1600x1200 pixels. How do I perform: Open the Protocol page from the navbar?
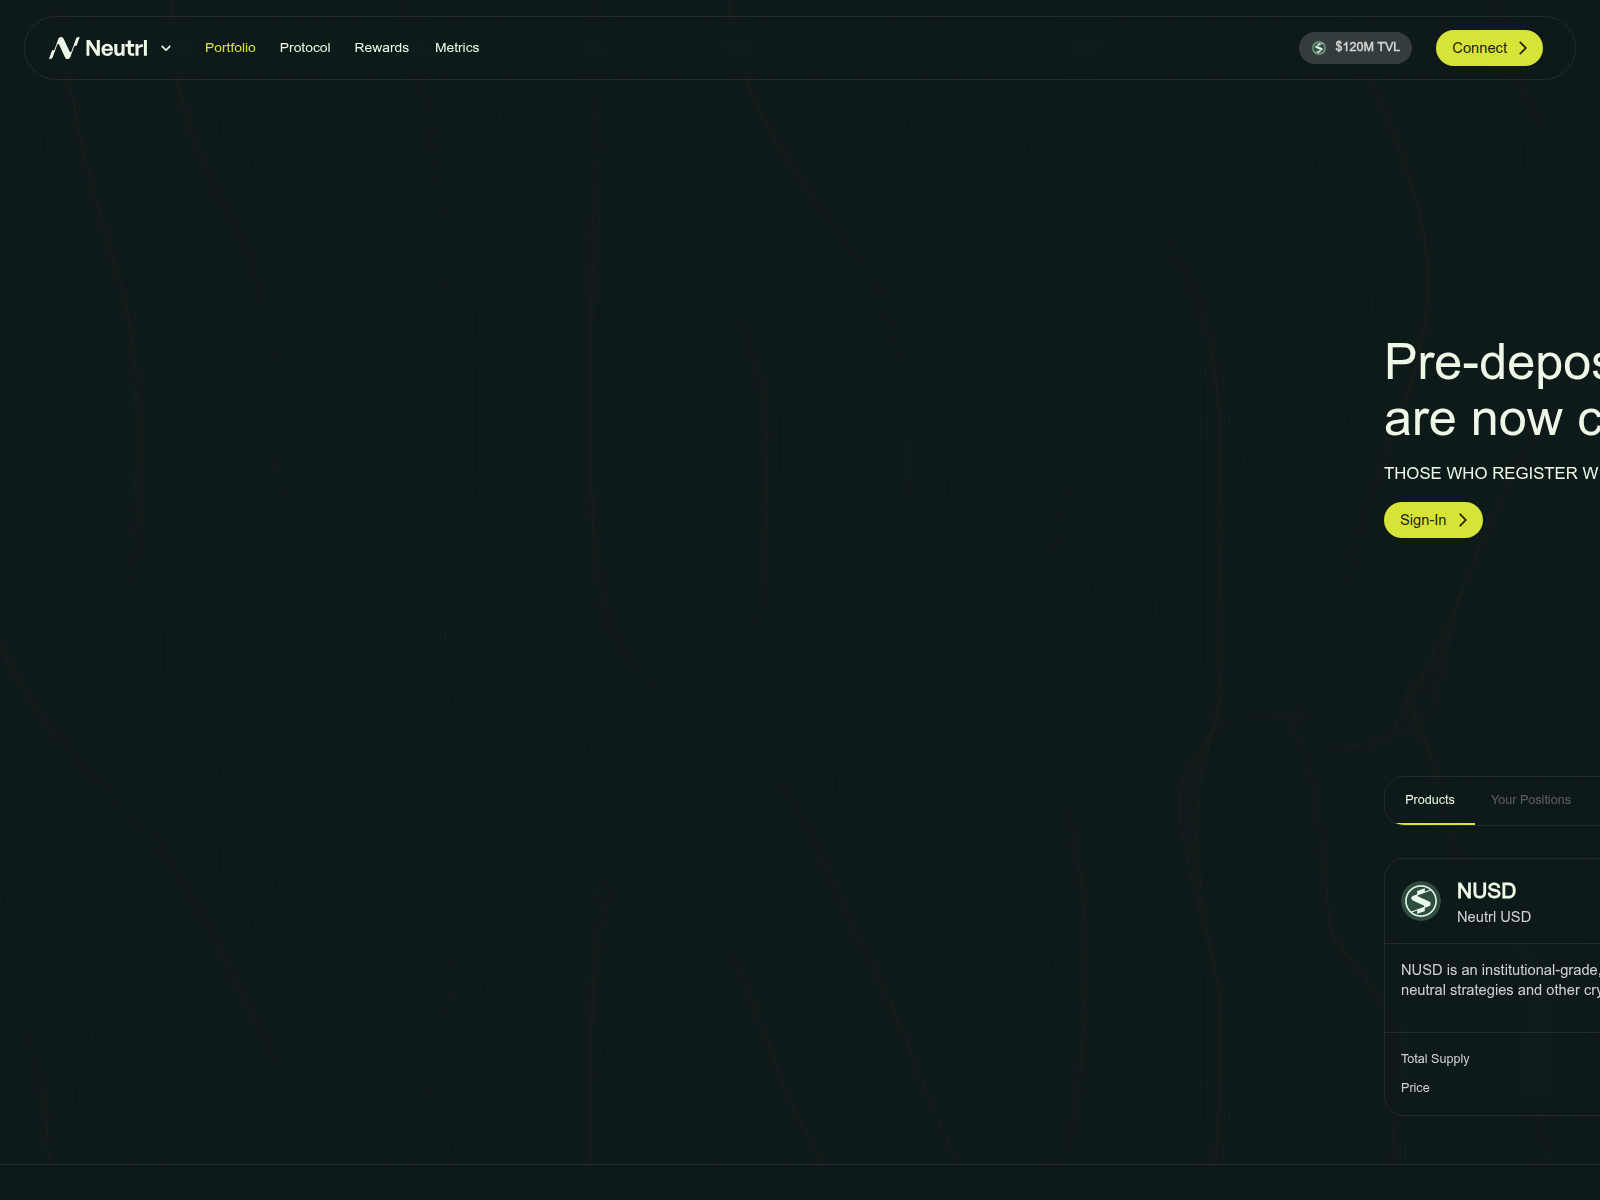point(305,47)
